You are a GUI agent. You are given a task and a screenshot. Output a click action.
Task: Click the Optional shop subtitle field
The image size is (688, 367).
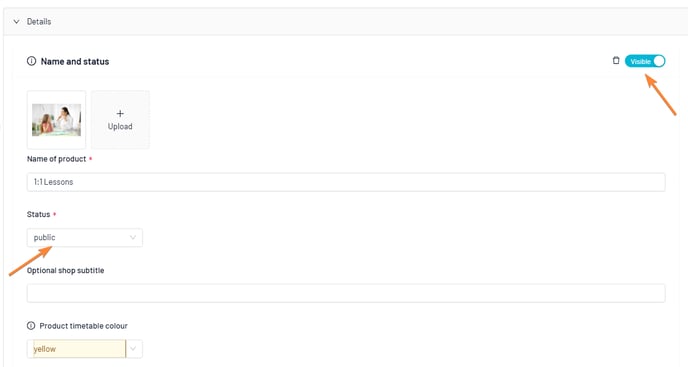coord(346,293)
